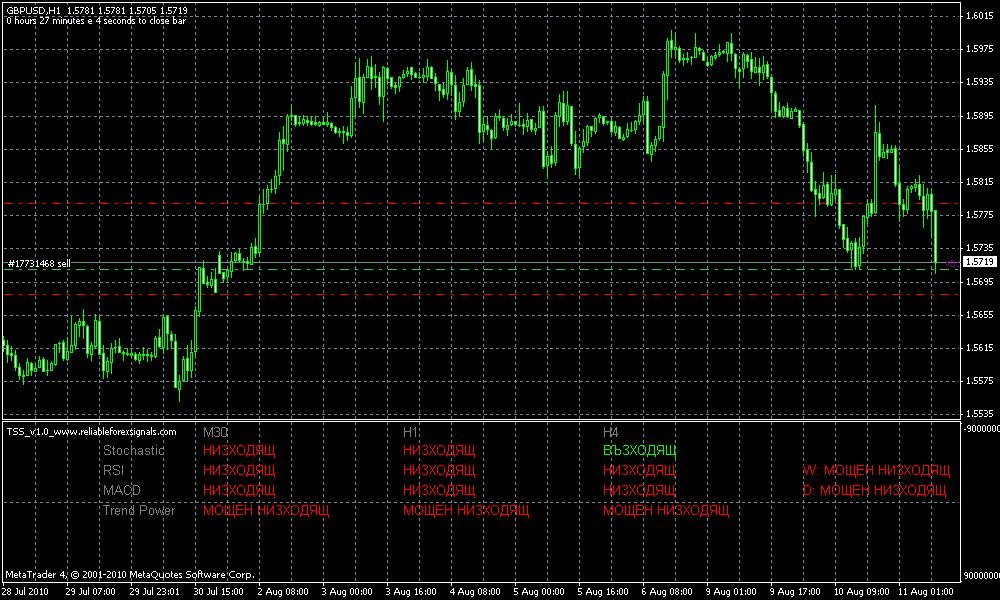
Task: Click the "Trend Power" row label
Action: (x=139, y=510)
